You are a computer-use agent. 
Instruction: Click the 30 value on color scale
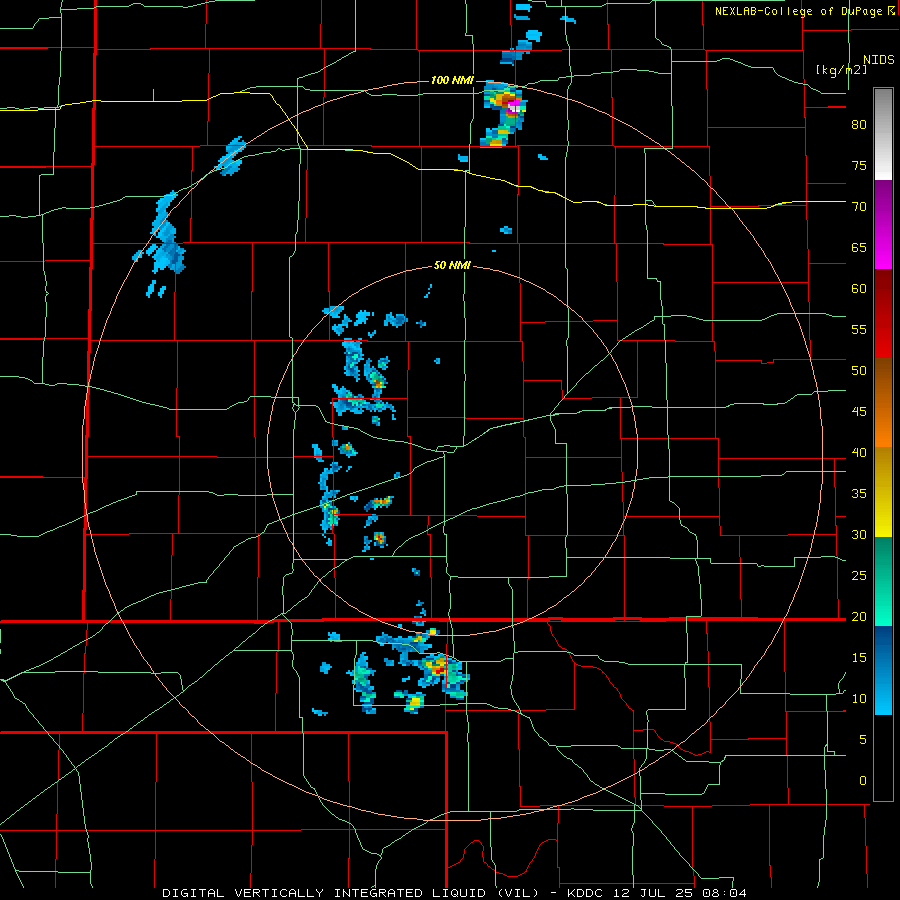tap(859, 534)
